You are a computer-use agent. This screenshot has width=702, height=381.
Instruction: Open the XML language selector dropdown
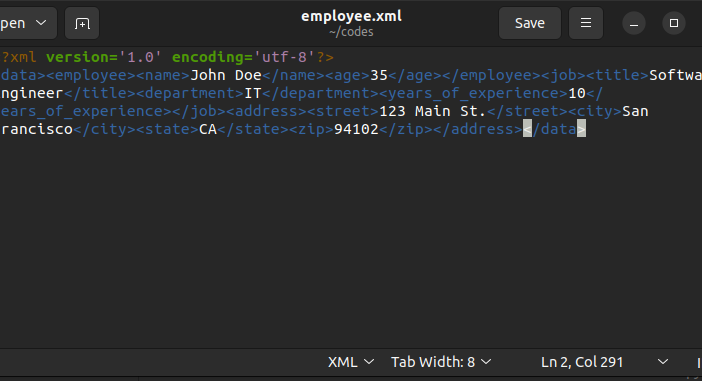pyautogui.click(x=351, y=362)
